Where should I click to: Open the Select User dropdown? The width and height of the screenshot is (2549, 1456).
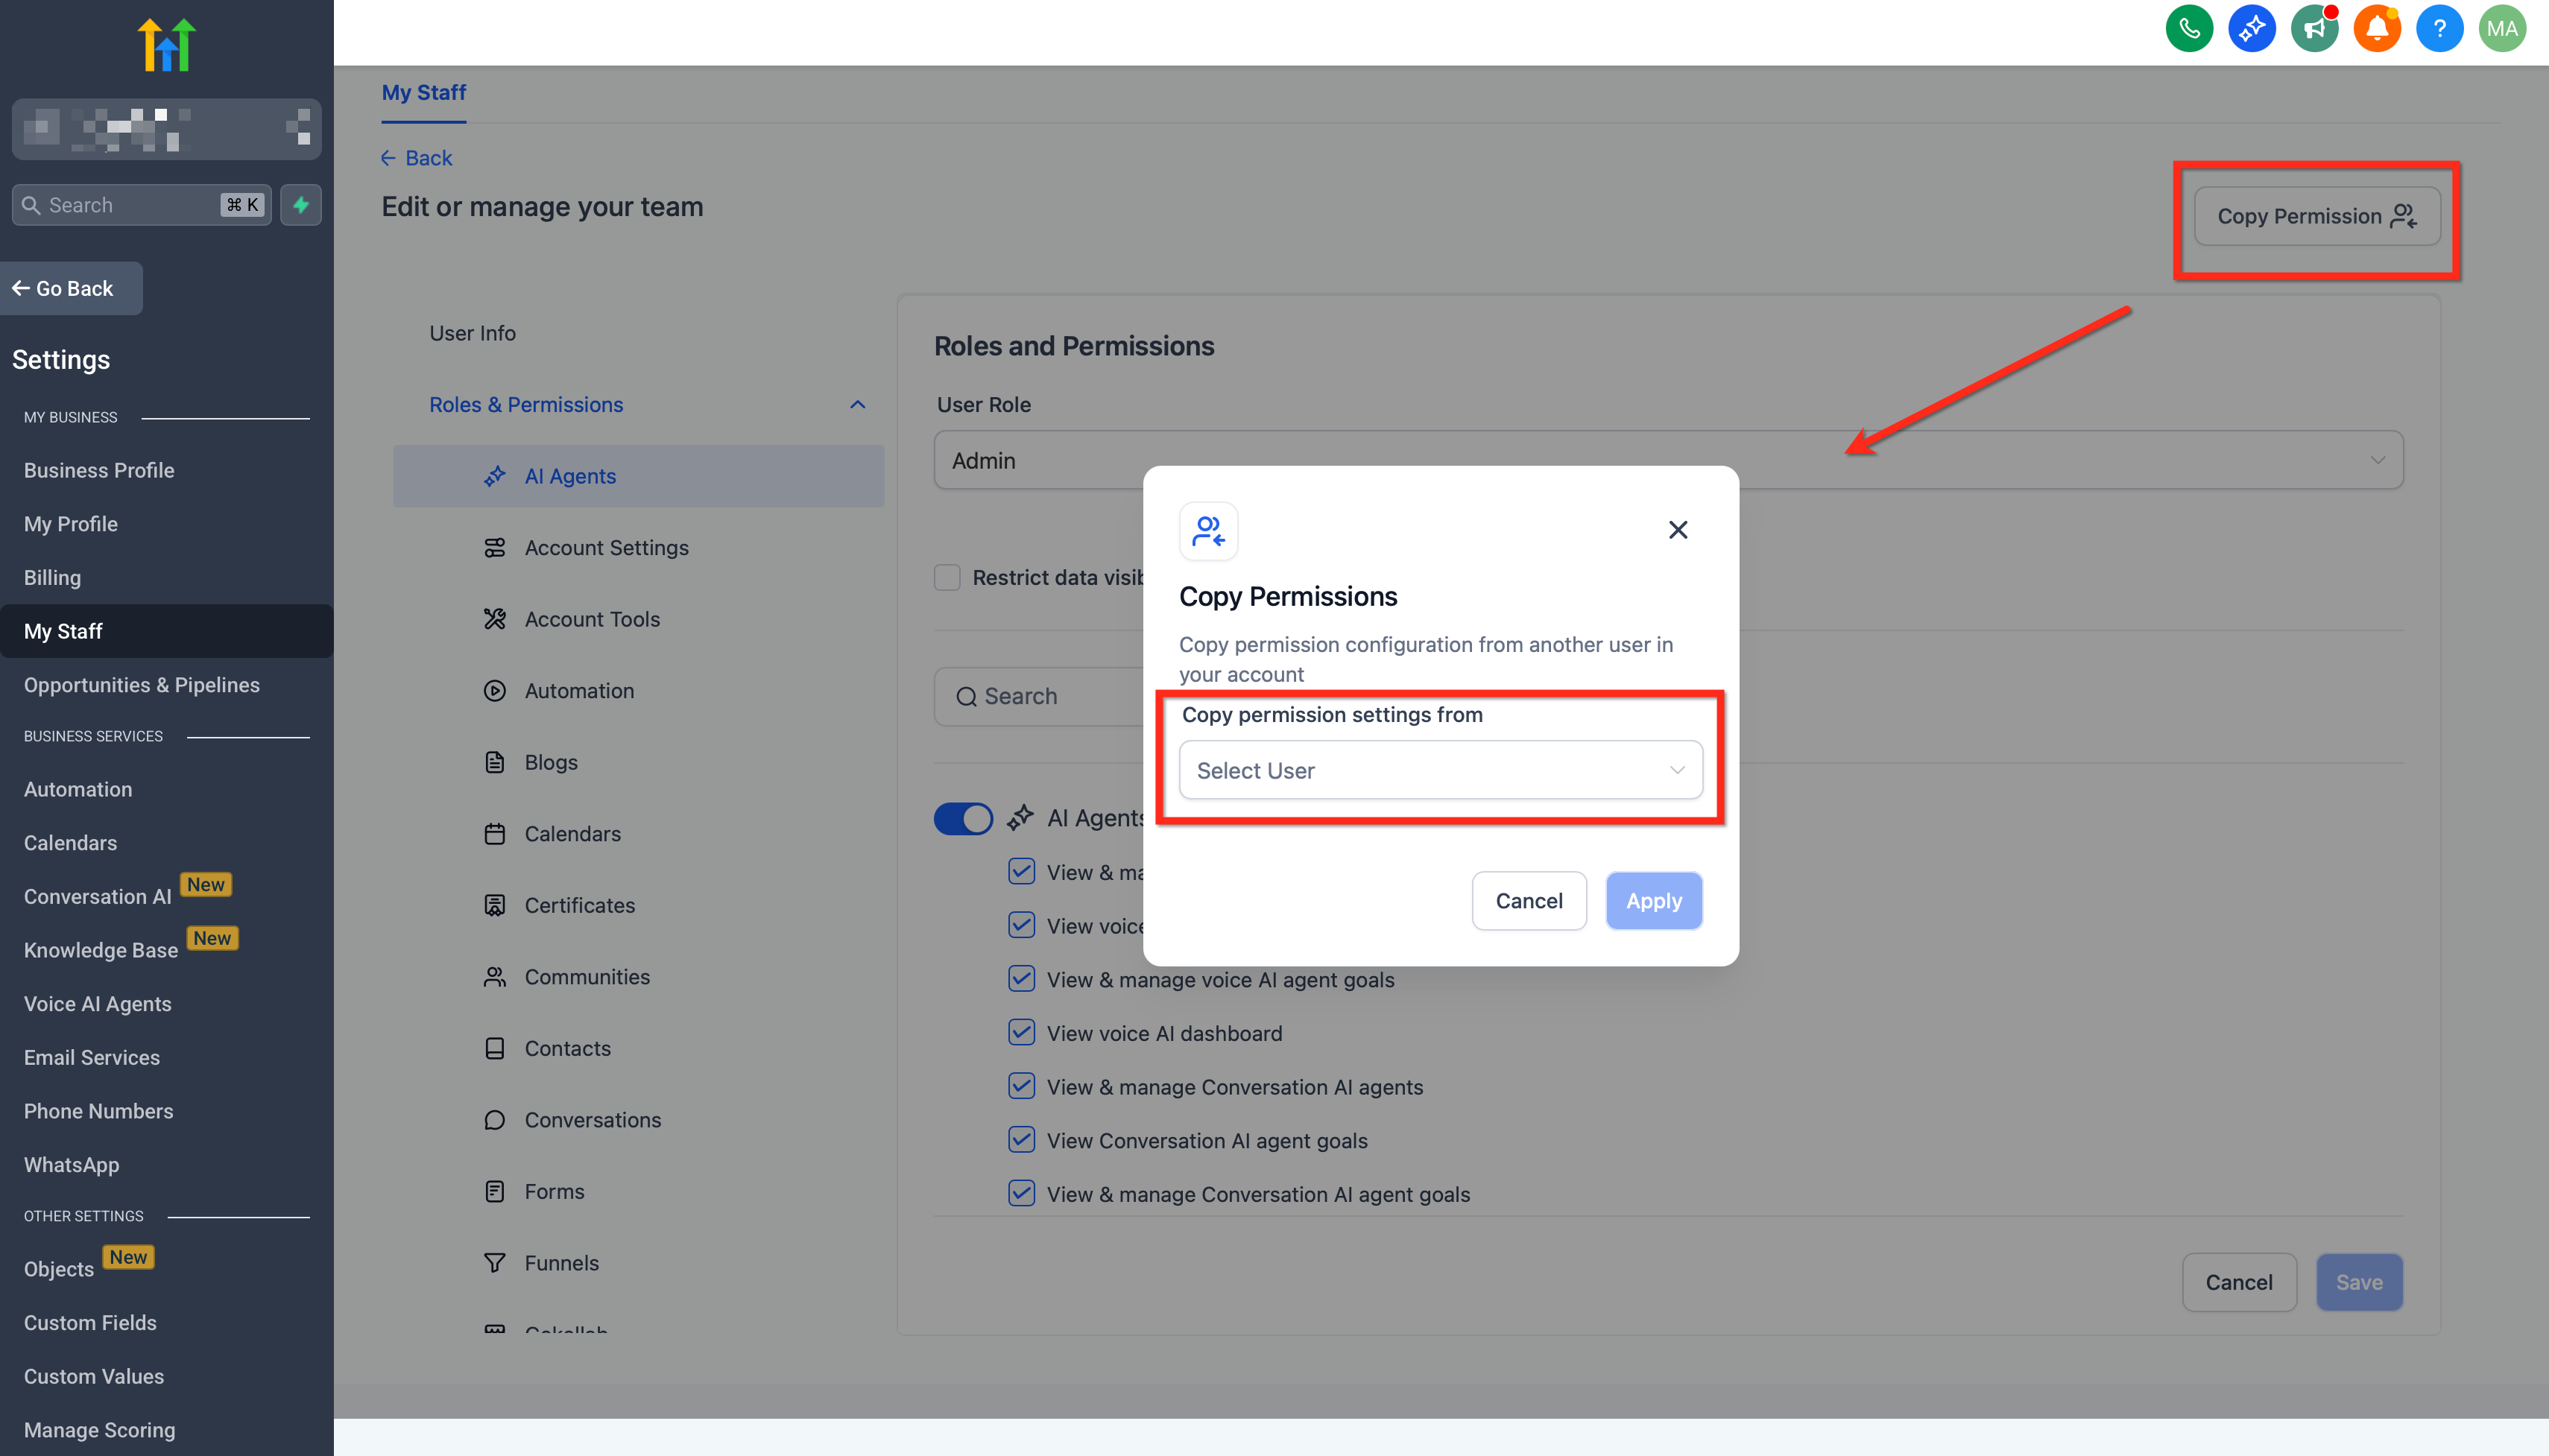tap(1440, 770)
